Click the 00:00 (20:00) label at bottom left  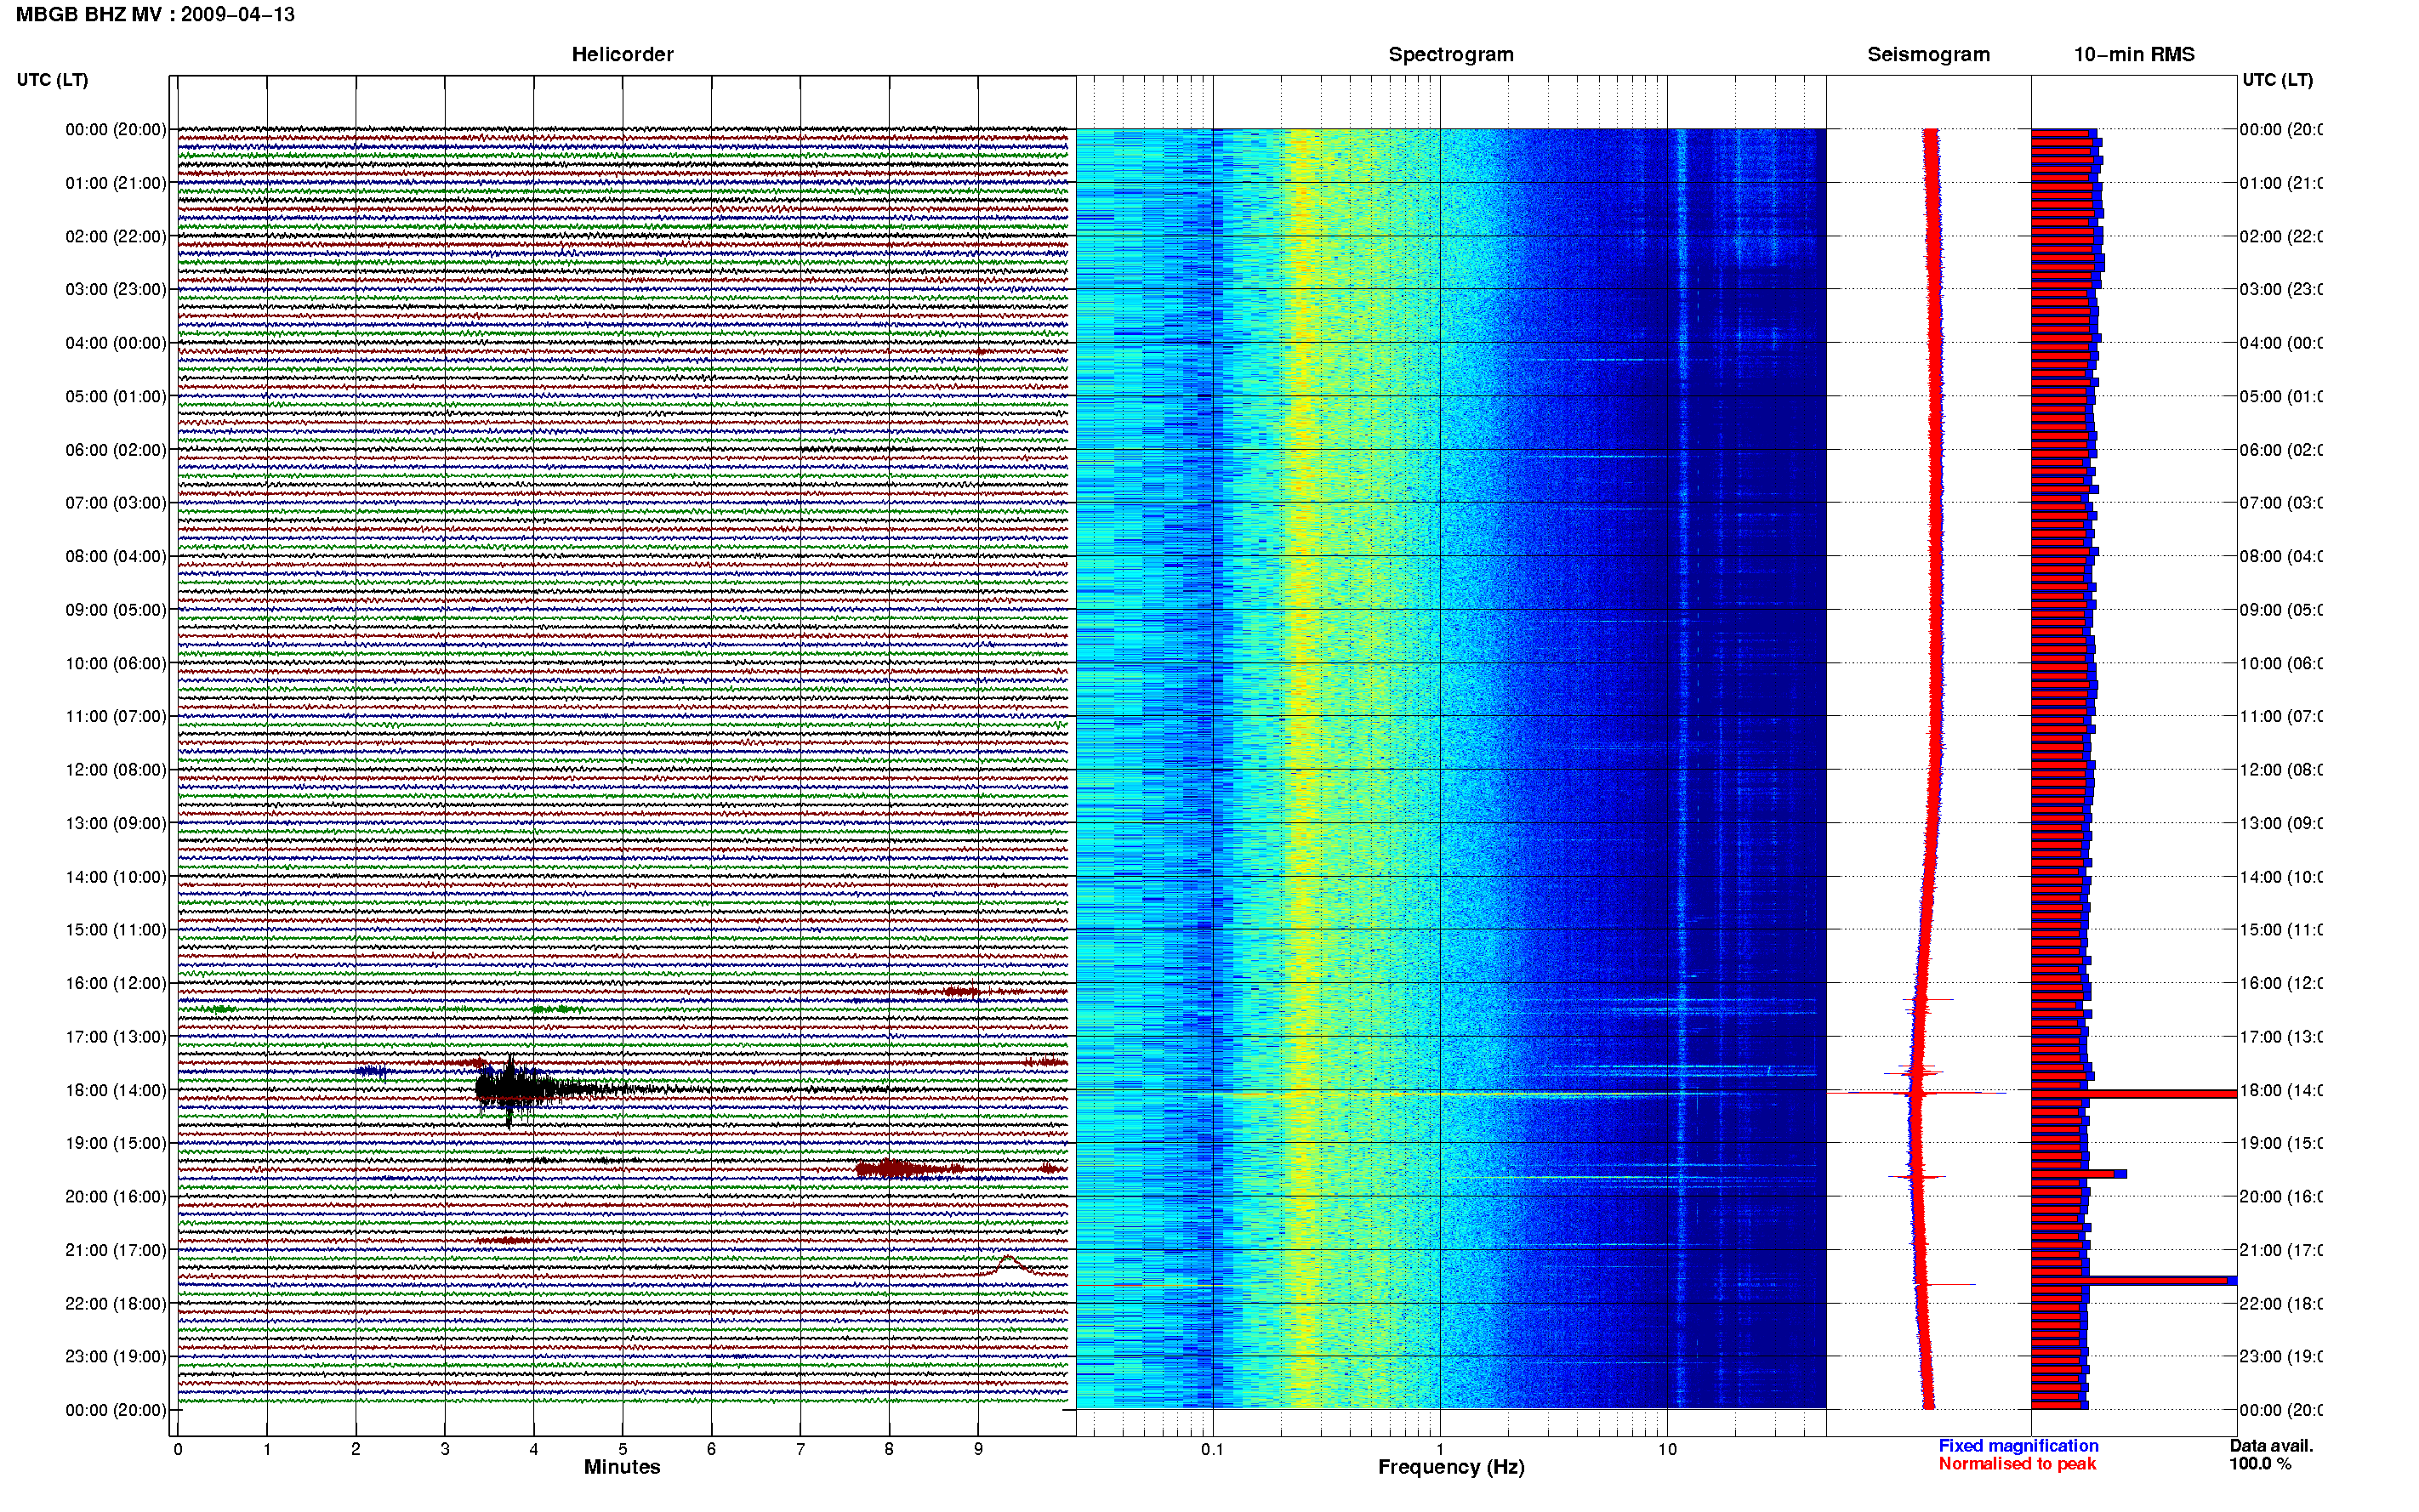click(x=116, y=1410)
